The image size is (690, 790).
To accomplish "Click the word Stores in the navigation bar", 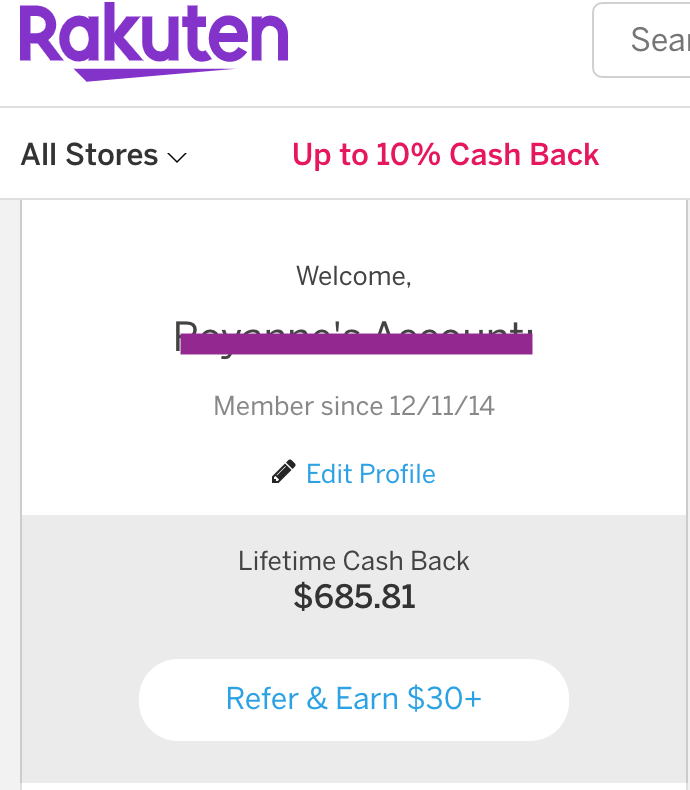I will (111, 155).
